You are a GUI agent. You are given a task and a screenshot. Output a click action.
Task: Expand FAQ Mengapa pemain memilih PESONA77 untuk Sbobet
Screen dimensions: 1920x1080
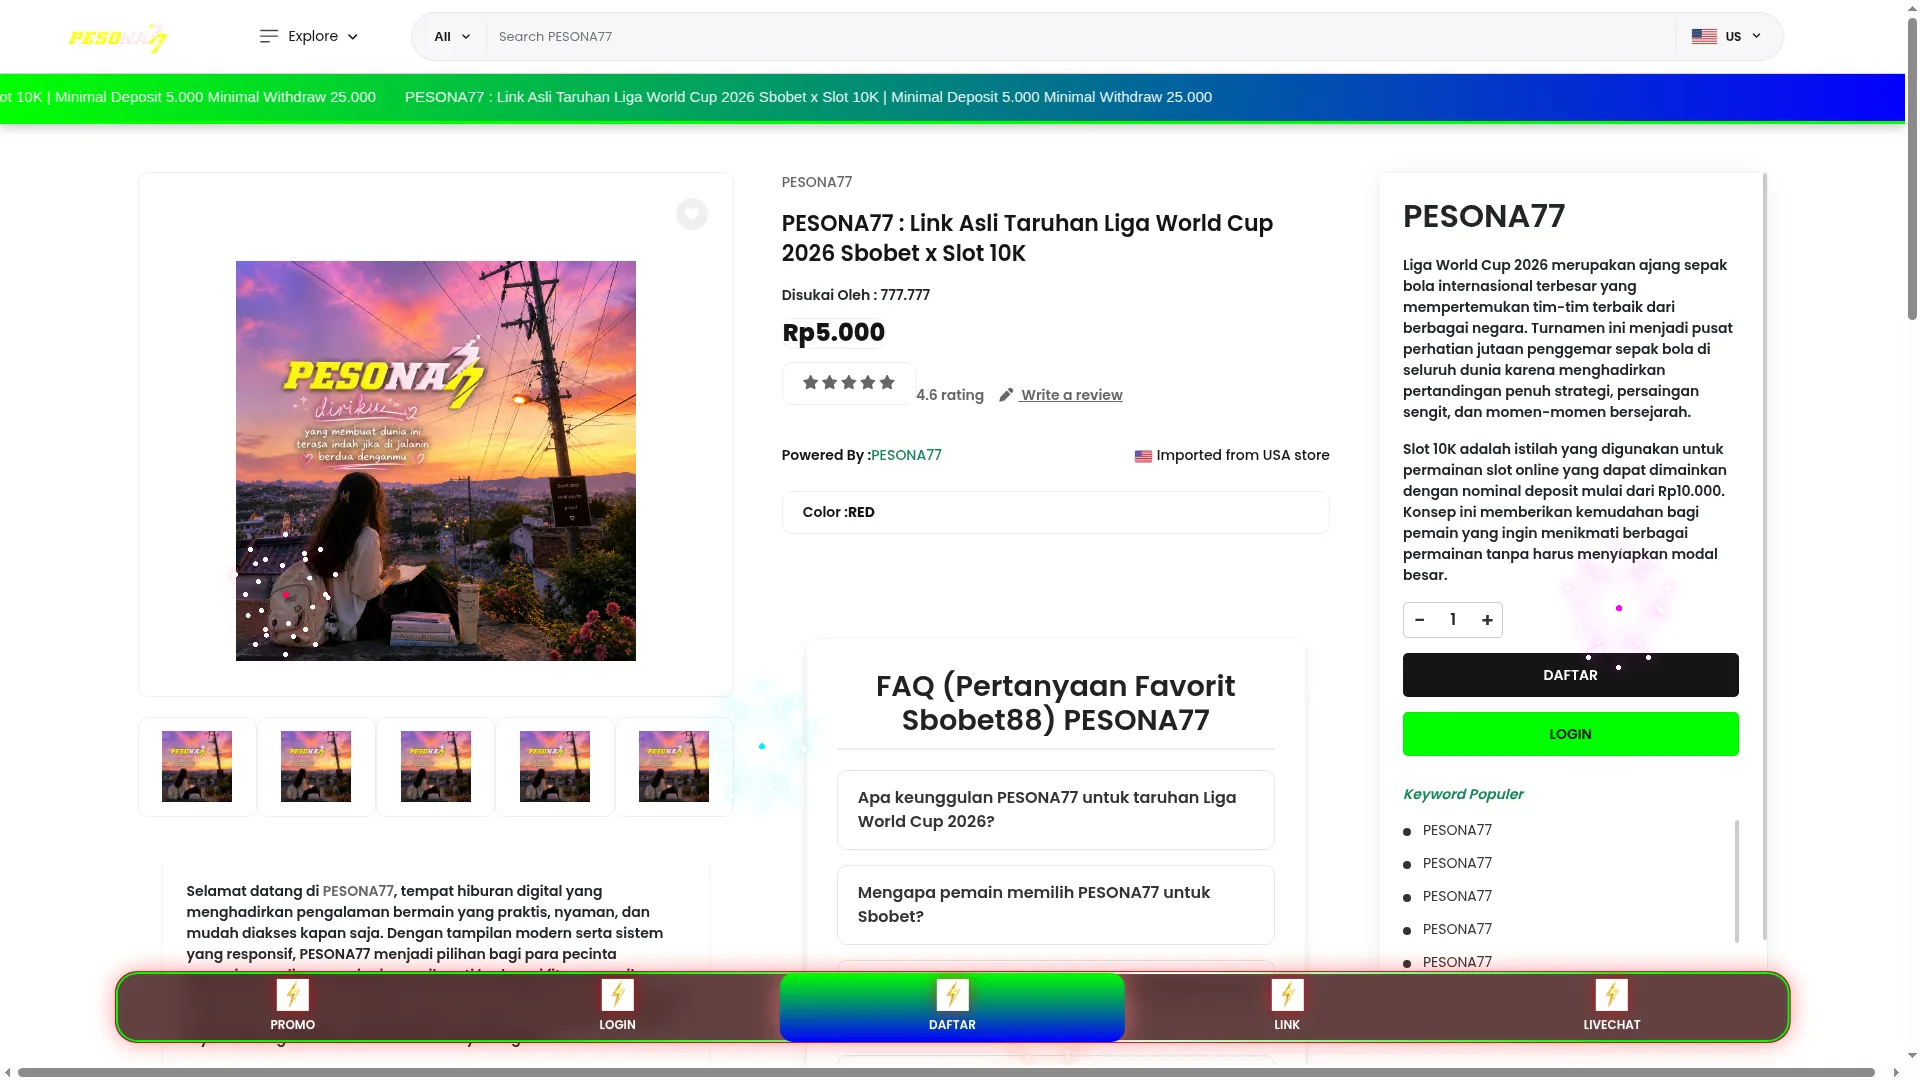coord(1056,905)
